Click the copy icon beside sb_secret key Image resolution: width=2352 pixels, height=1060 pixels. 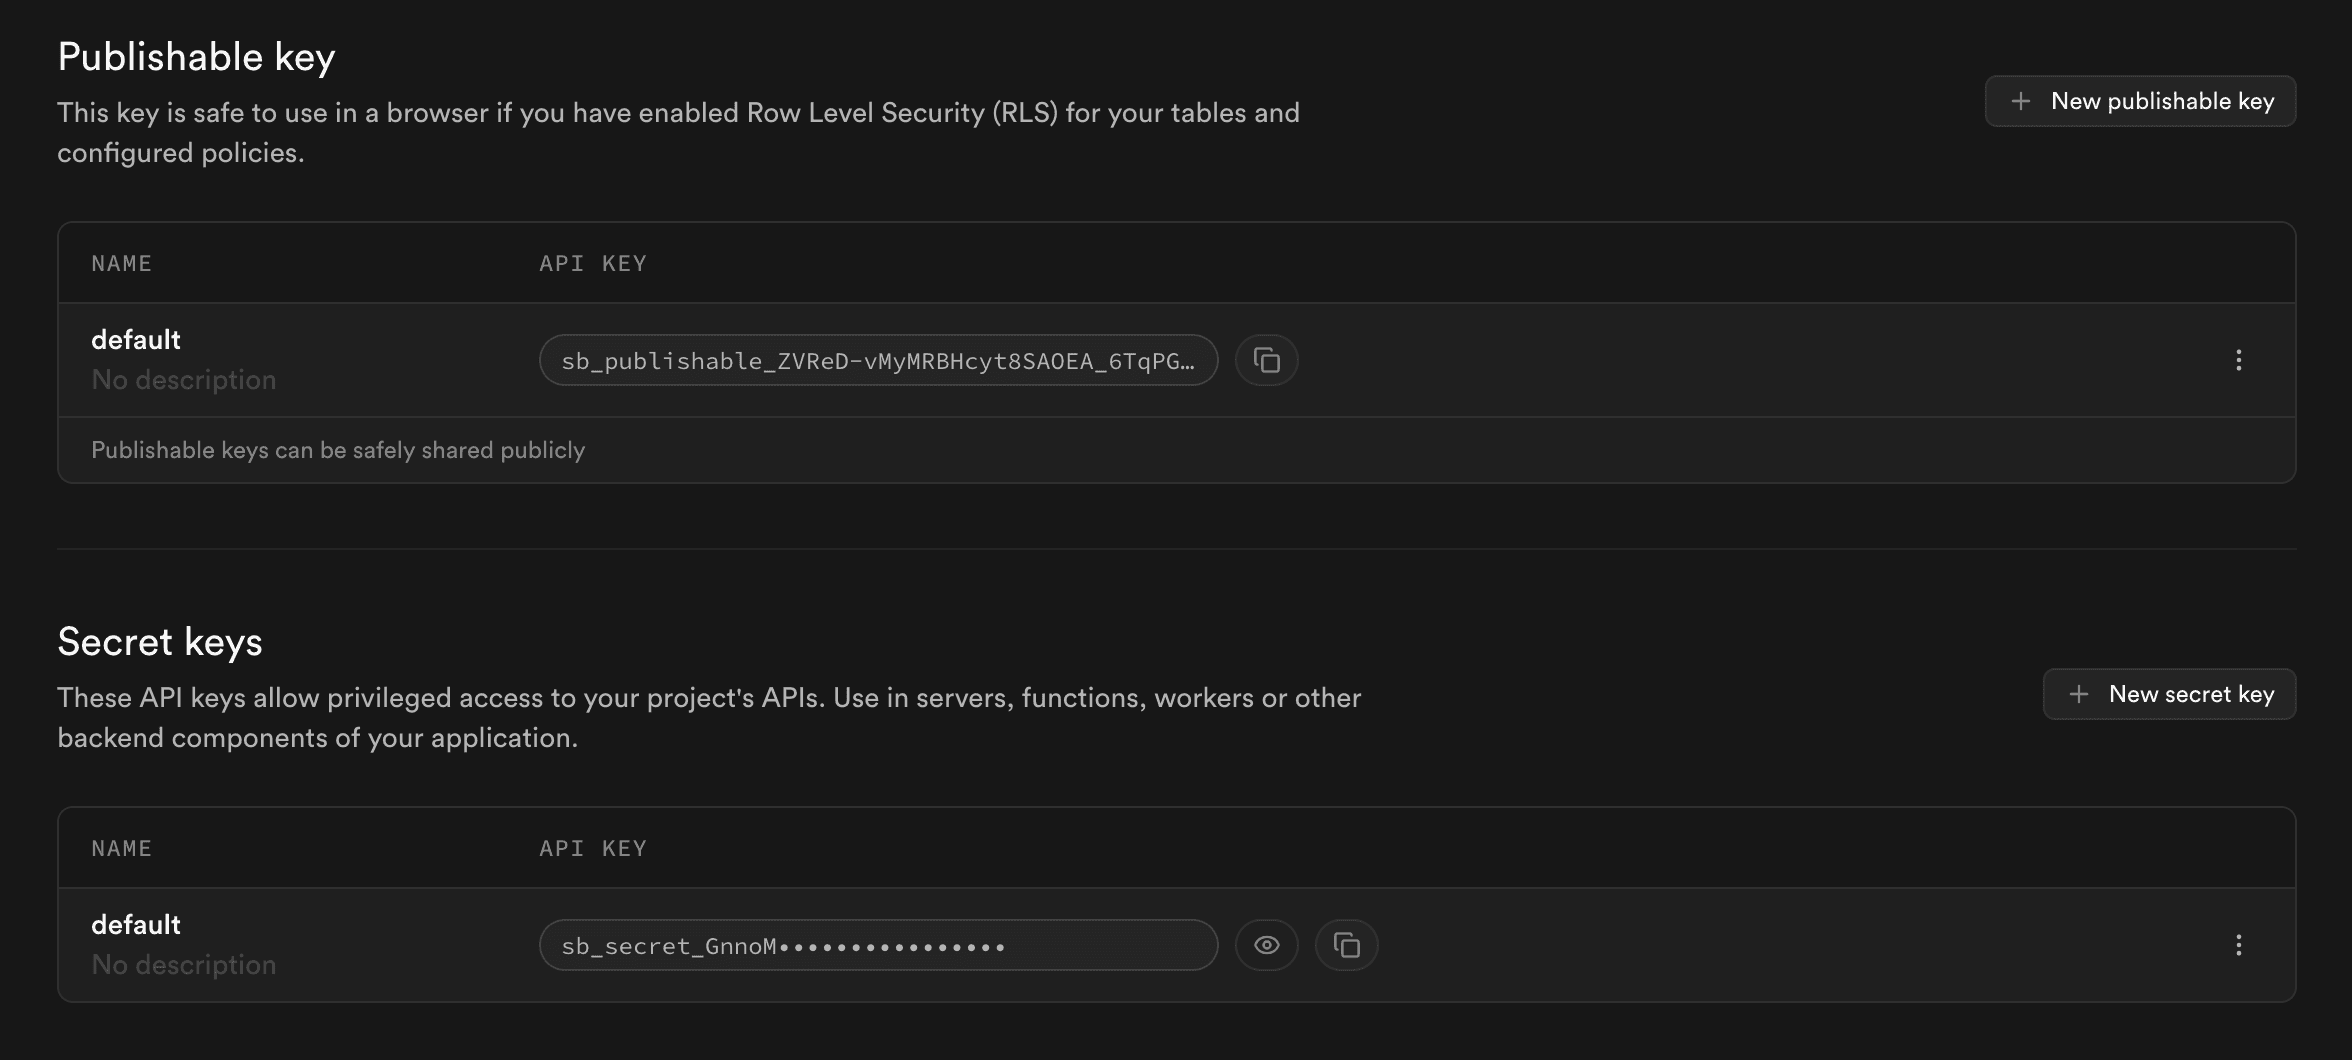1346,944
